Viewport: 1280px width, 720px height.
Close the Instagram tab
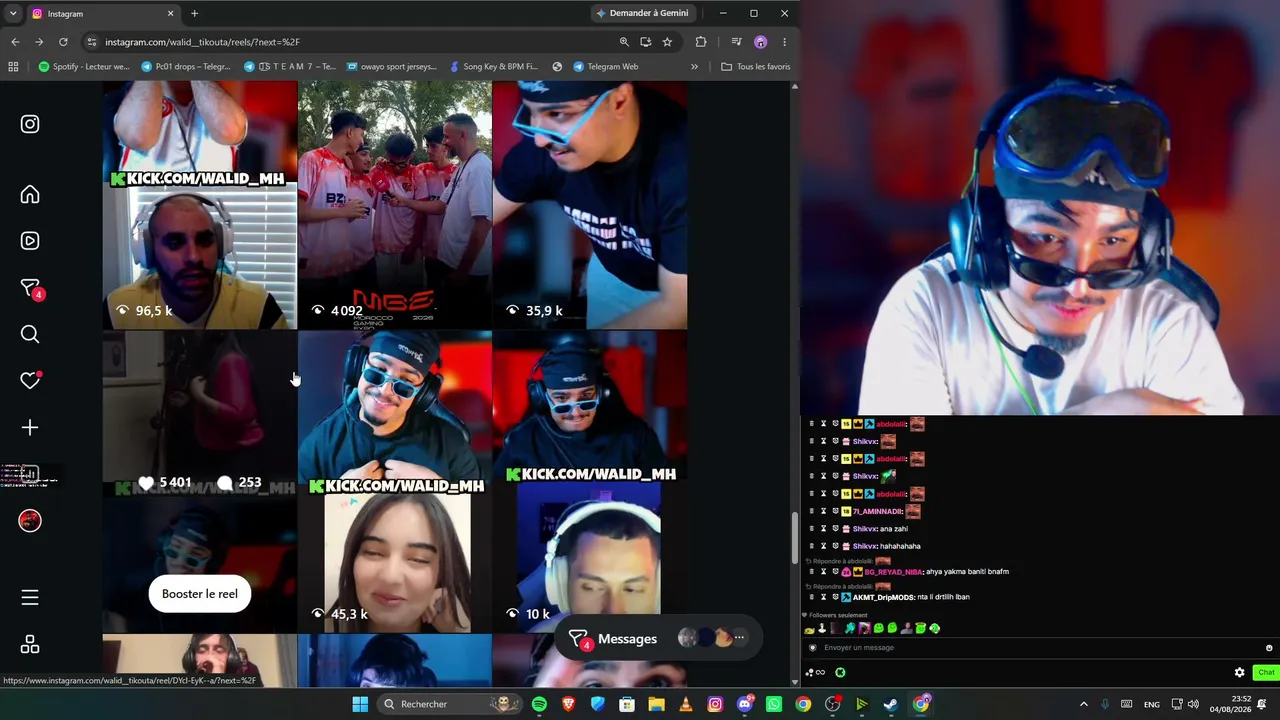pyautogui.click(x=170, y=14)
